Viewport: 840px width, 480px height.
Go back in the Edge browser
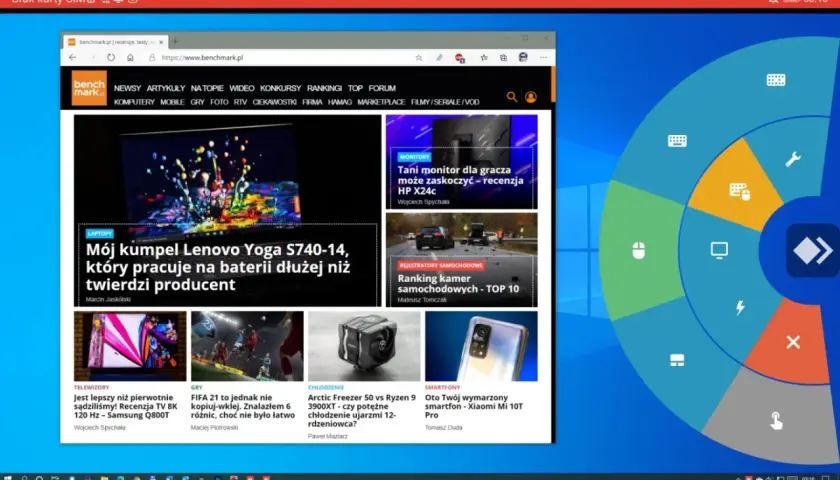72,57
